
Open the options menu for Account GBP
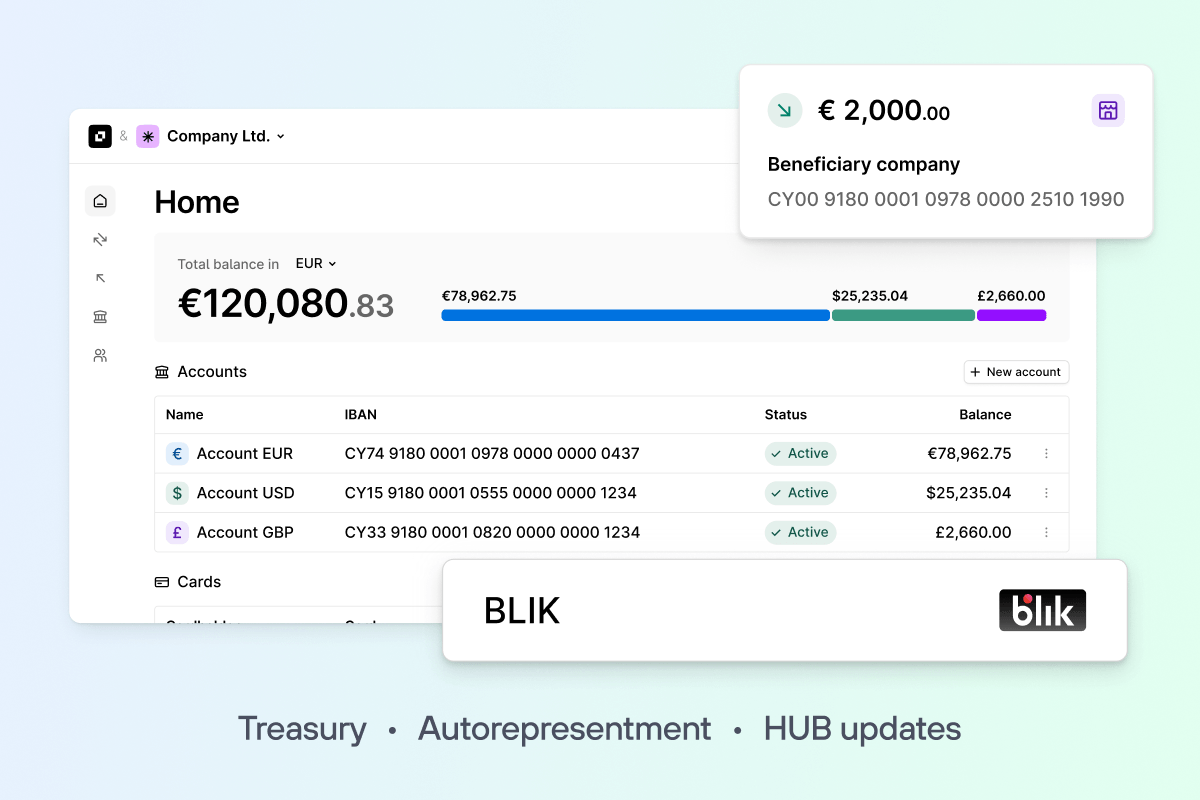point(1047,532)
